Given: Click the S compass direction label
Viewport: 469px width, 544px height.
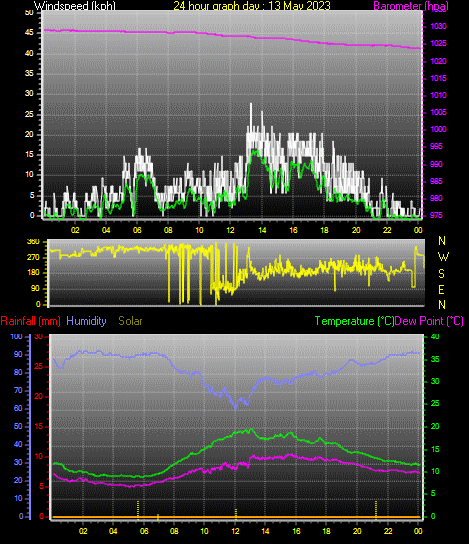Looking at the screenshot, I should coord(441,274).
